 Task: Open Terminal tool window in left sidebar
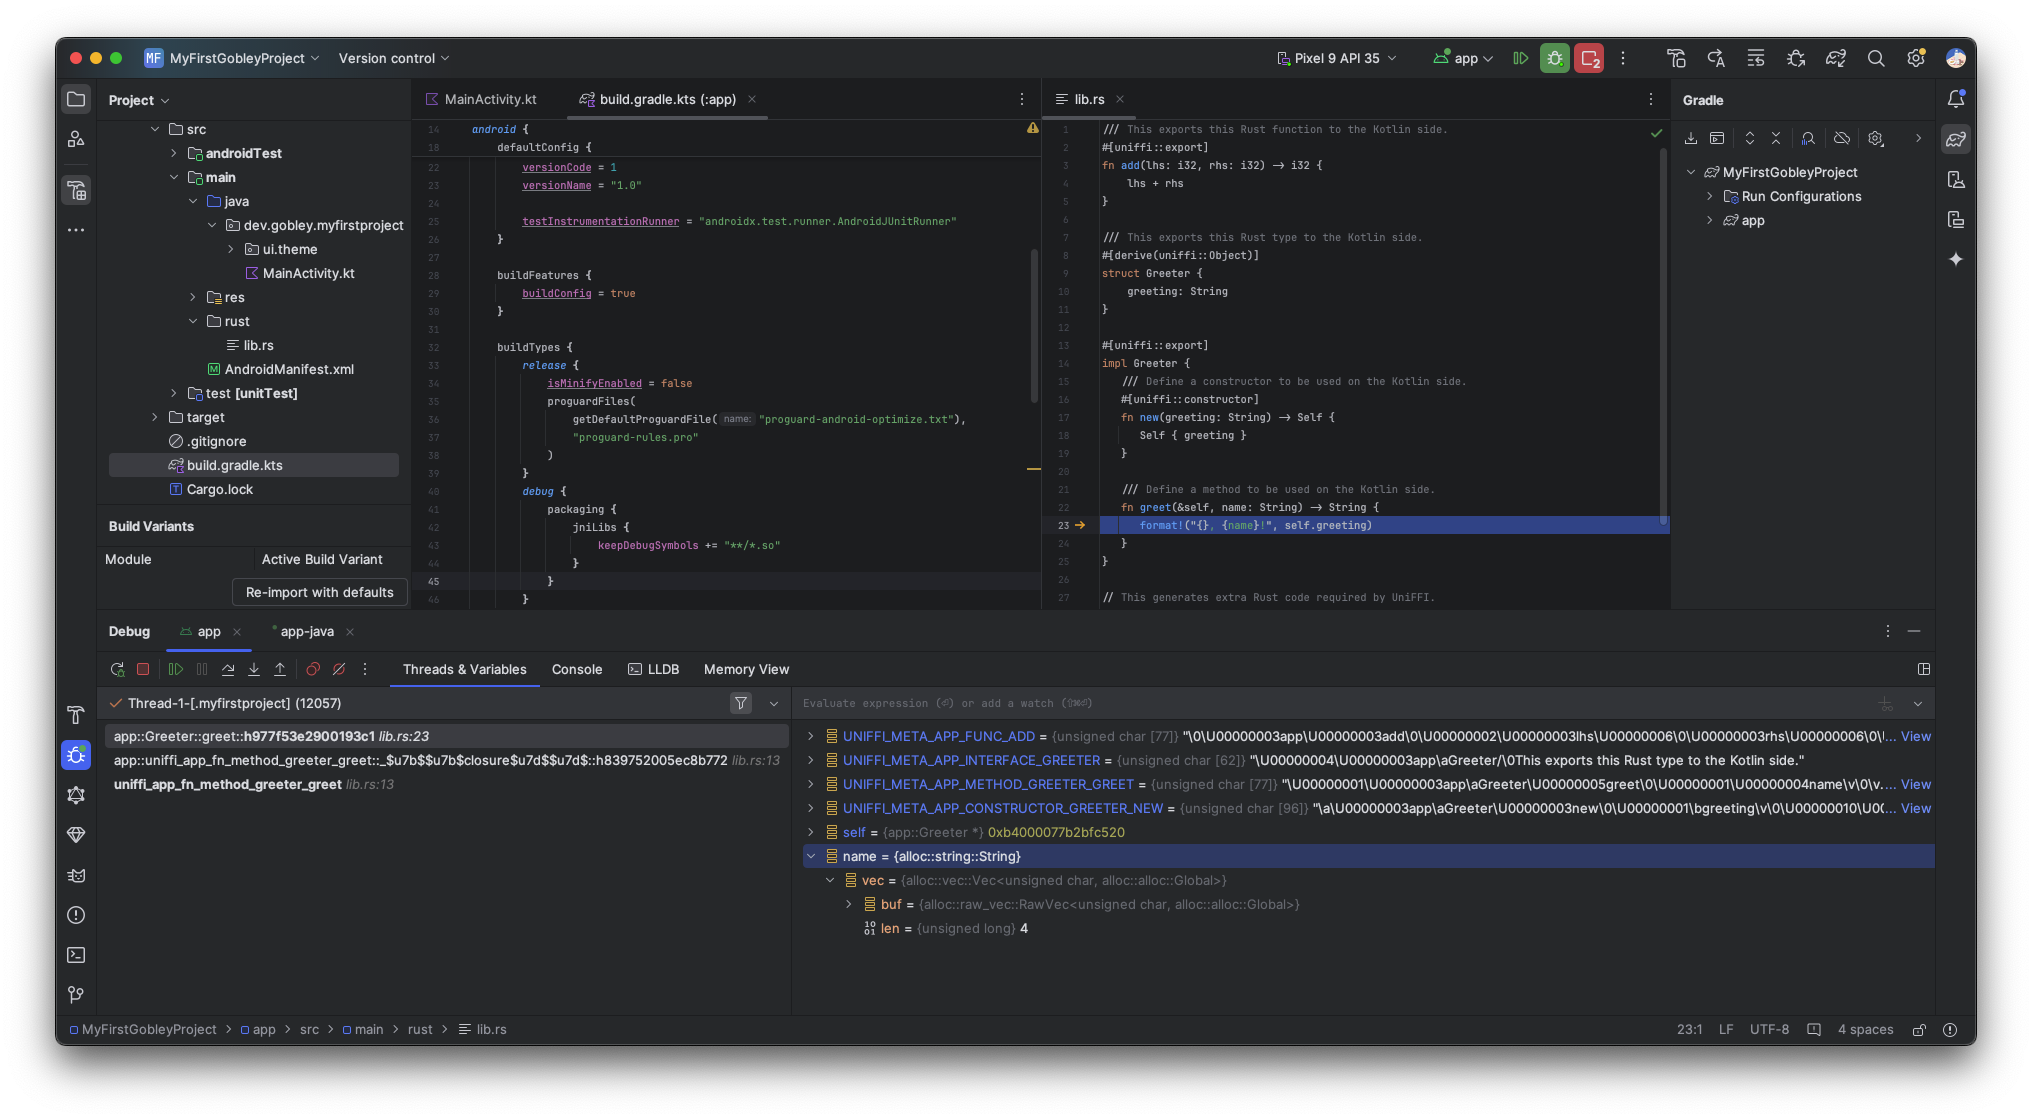click(76, 955)
